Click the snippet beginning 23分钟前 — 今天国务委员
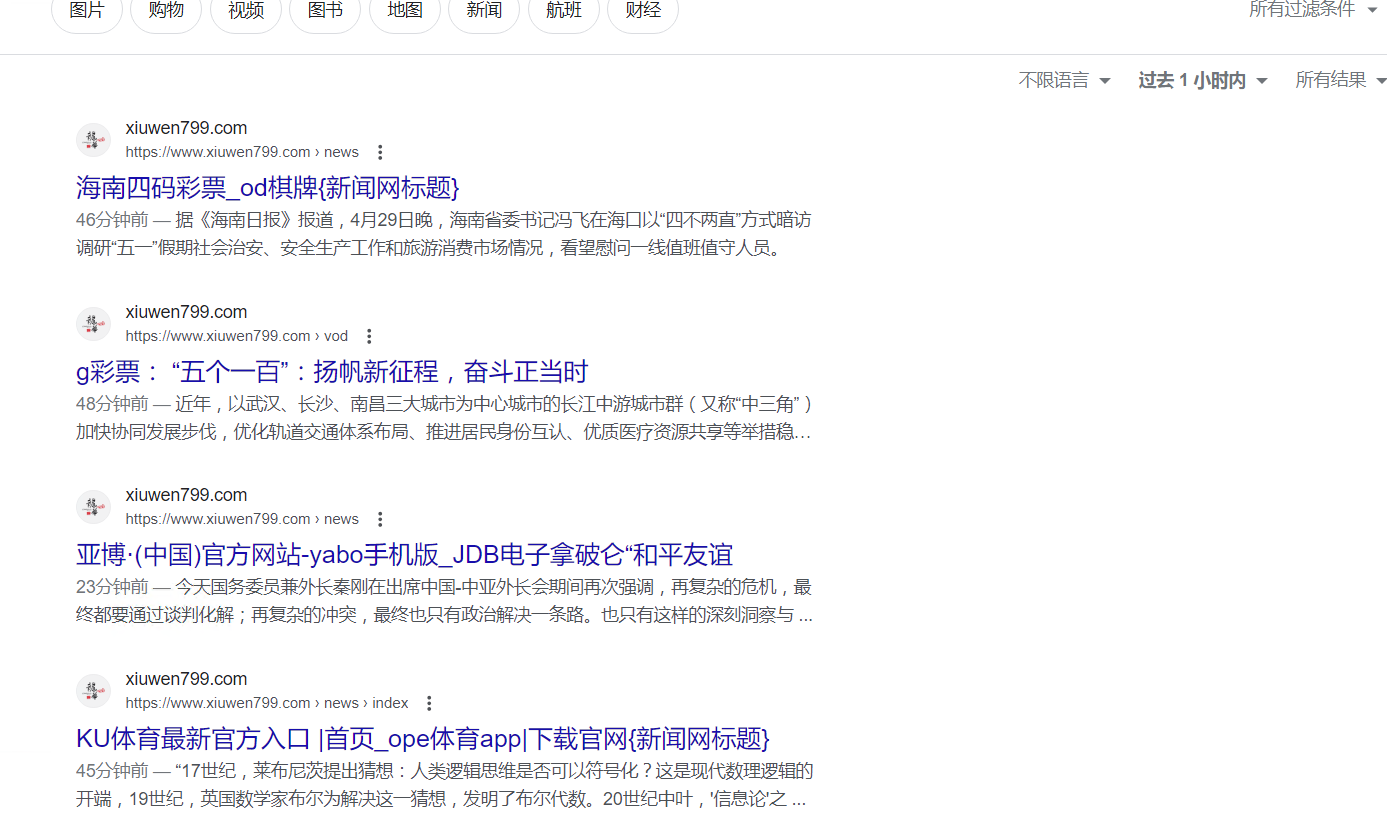 click(445, 601)
